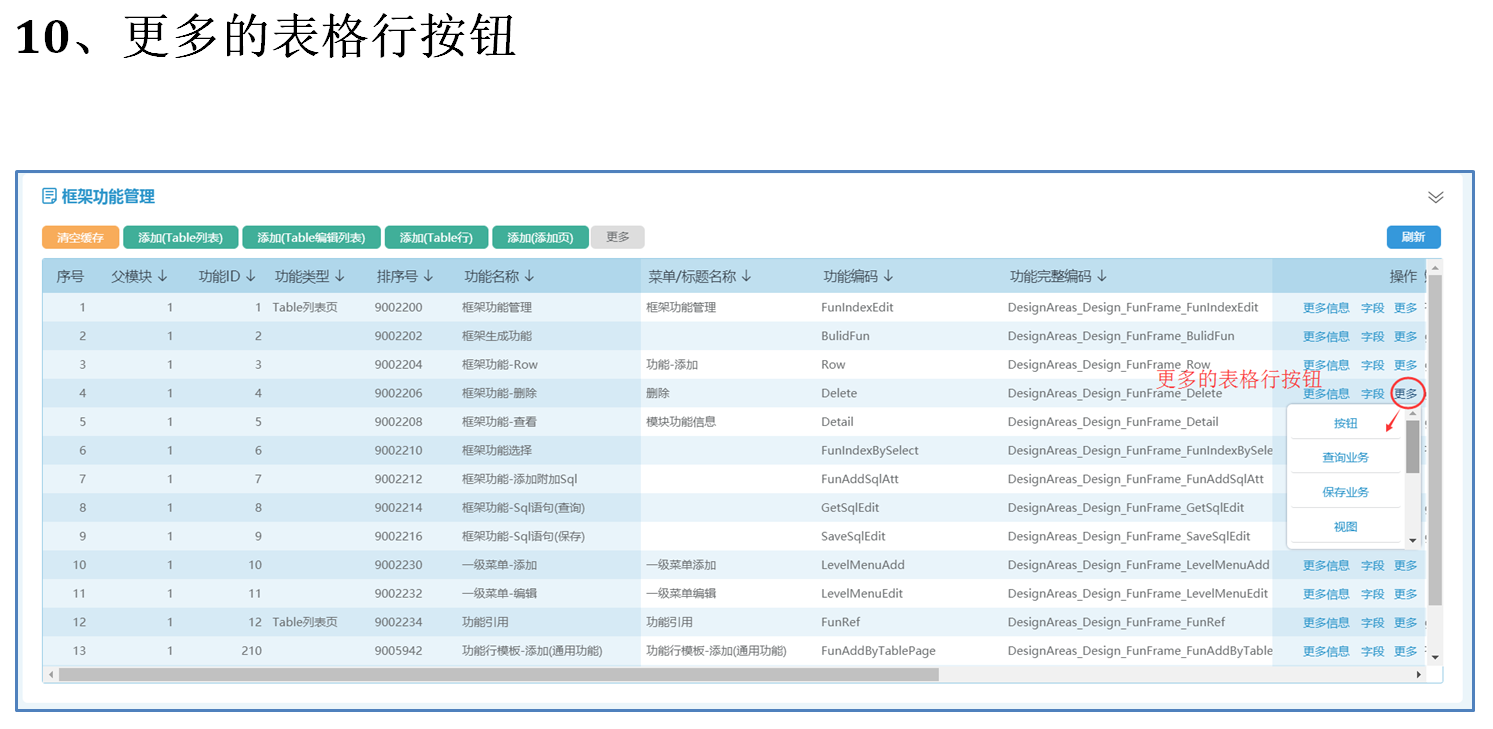The width and height of the screenshot is (1493, 729).
Task: Click the 模块功能信息 title cell
Action: pos(681,422)
